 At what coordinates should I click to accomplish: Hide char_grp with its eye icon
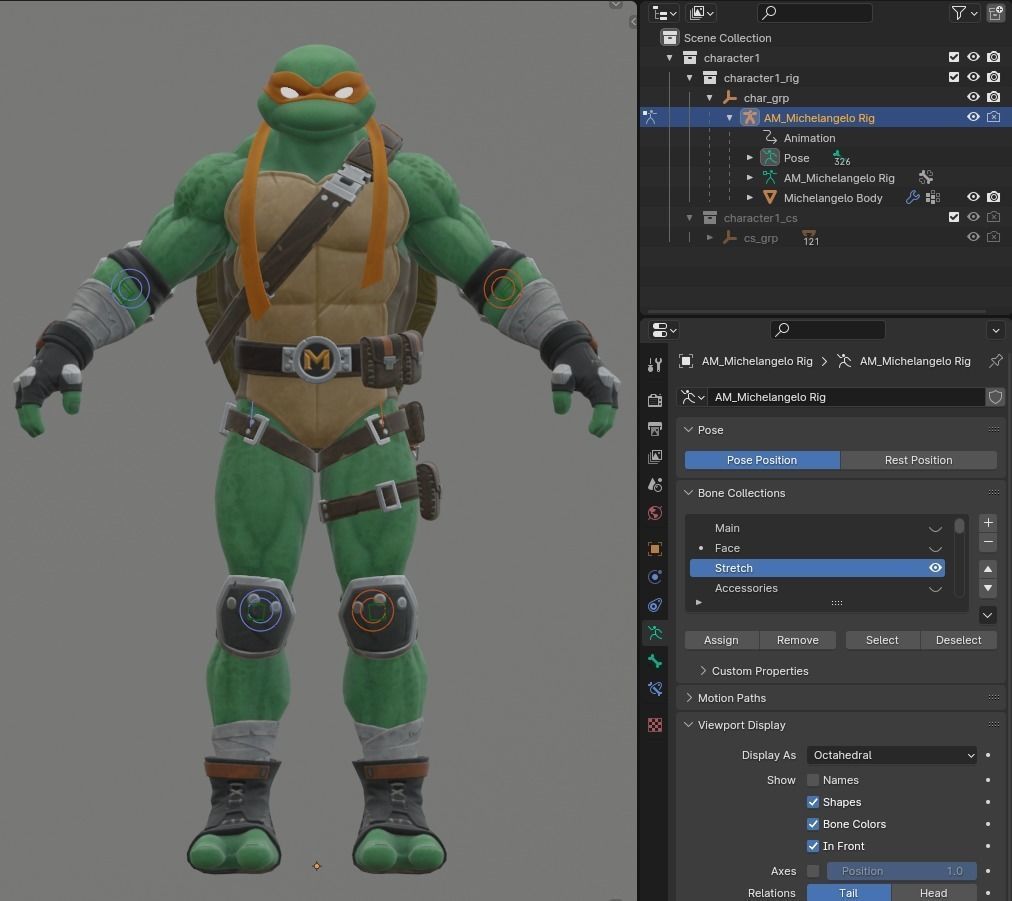coord(973,97)
